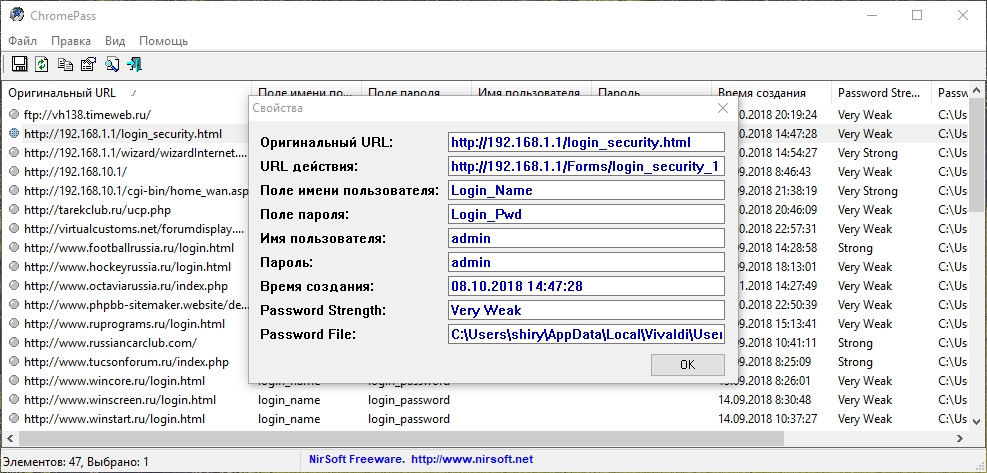987x473 pixels.
Task: Click the horizontal scrollbar left arrow
Action: tap(9, 438)
